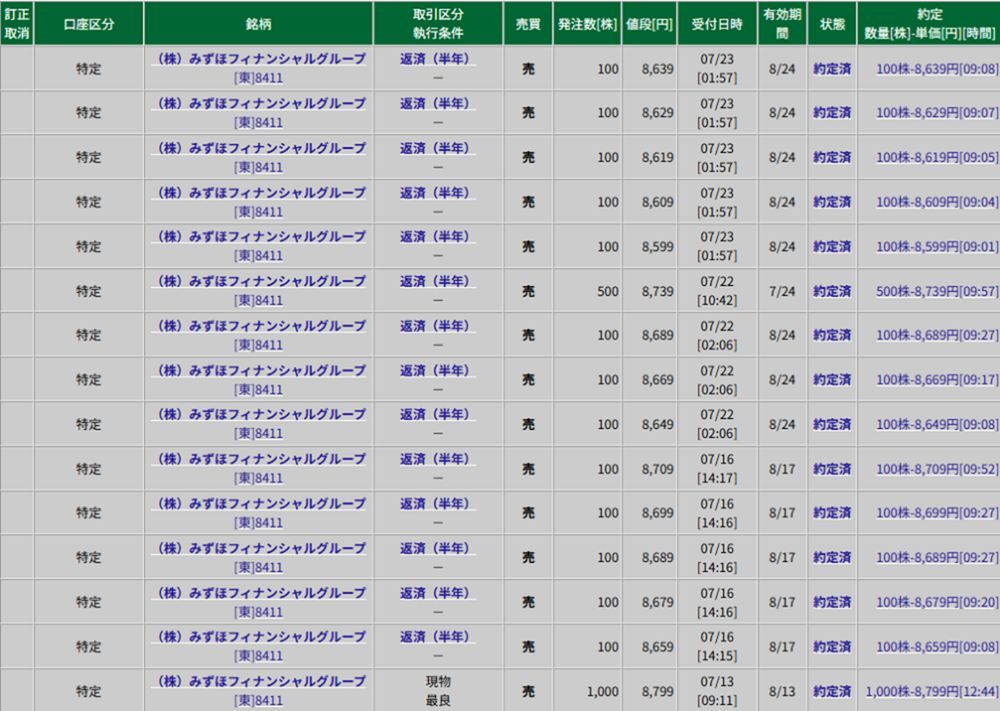Click 約定済 status in the 8,679 row
Screen dimensions: 1000x711
832,602
